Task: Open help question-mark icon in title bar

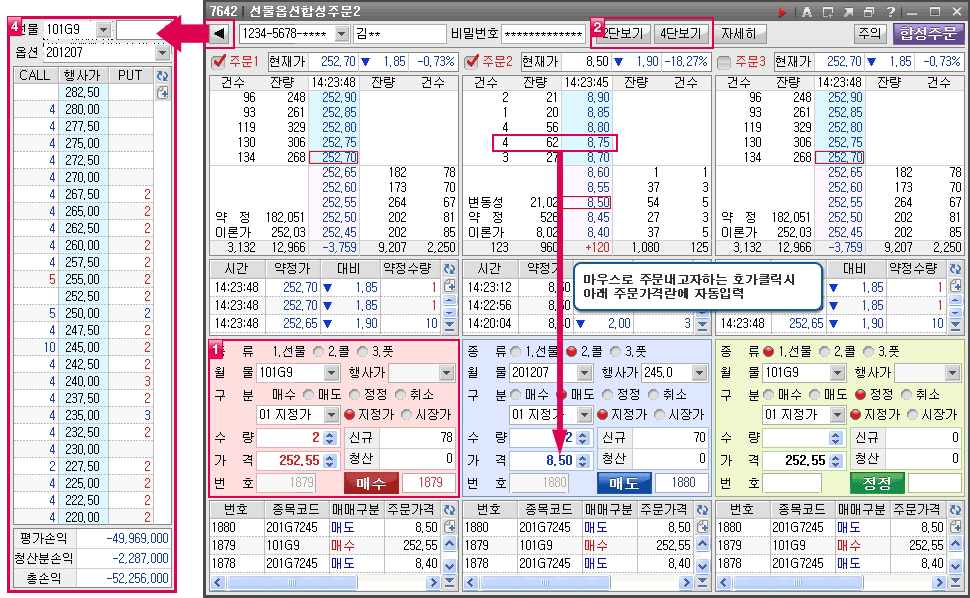Action: pyautogui.click(x=890, y=12)
